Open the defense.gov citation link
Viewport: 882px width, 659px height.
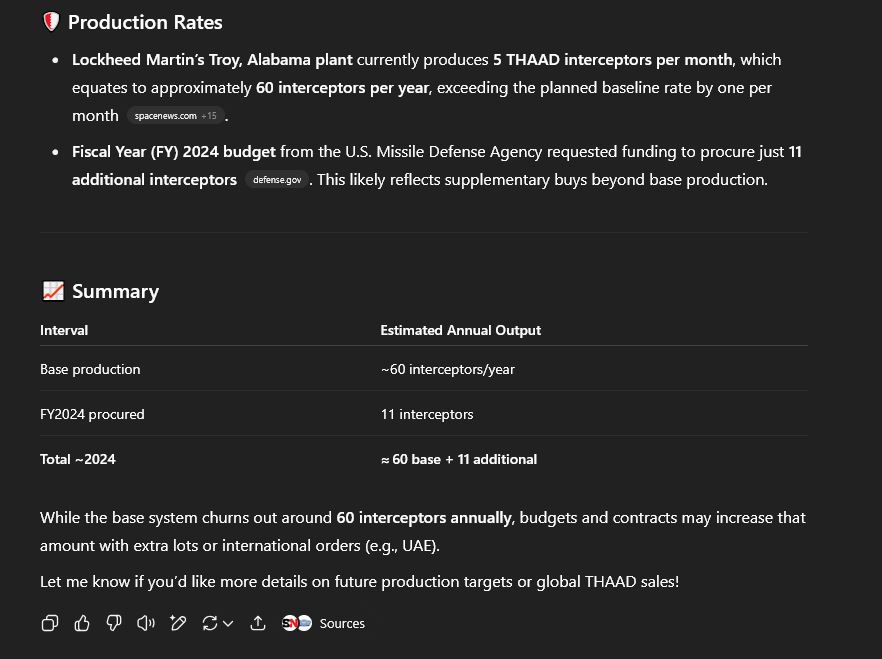pyautogui.click(x=277, y=180)
